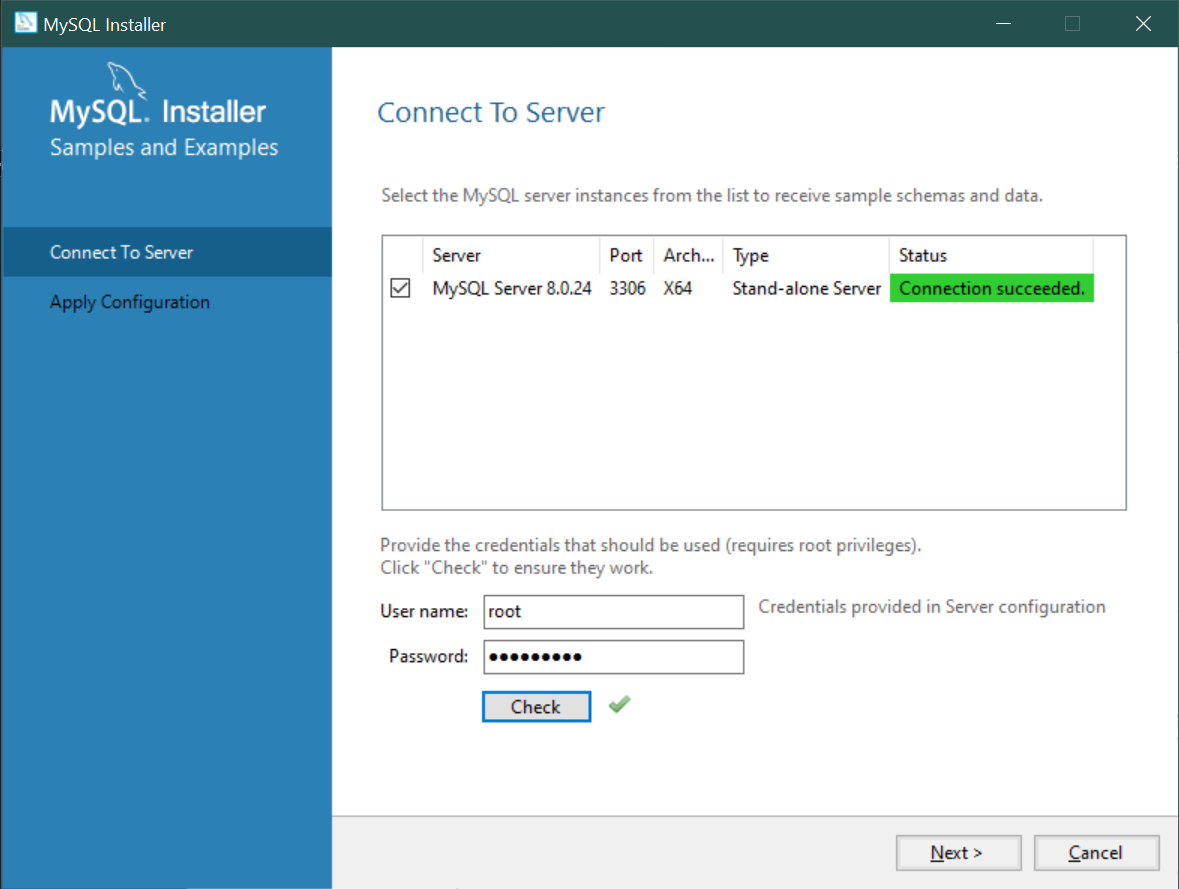Click the Server column header

[511, 255]
